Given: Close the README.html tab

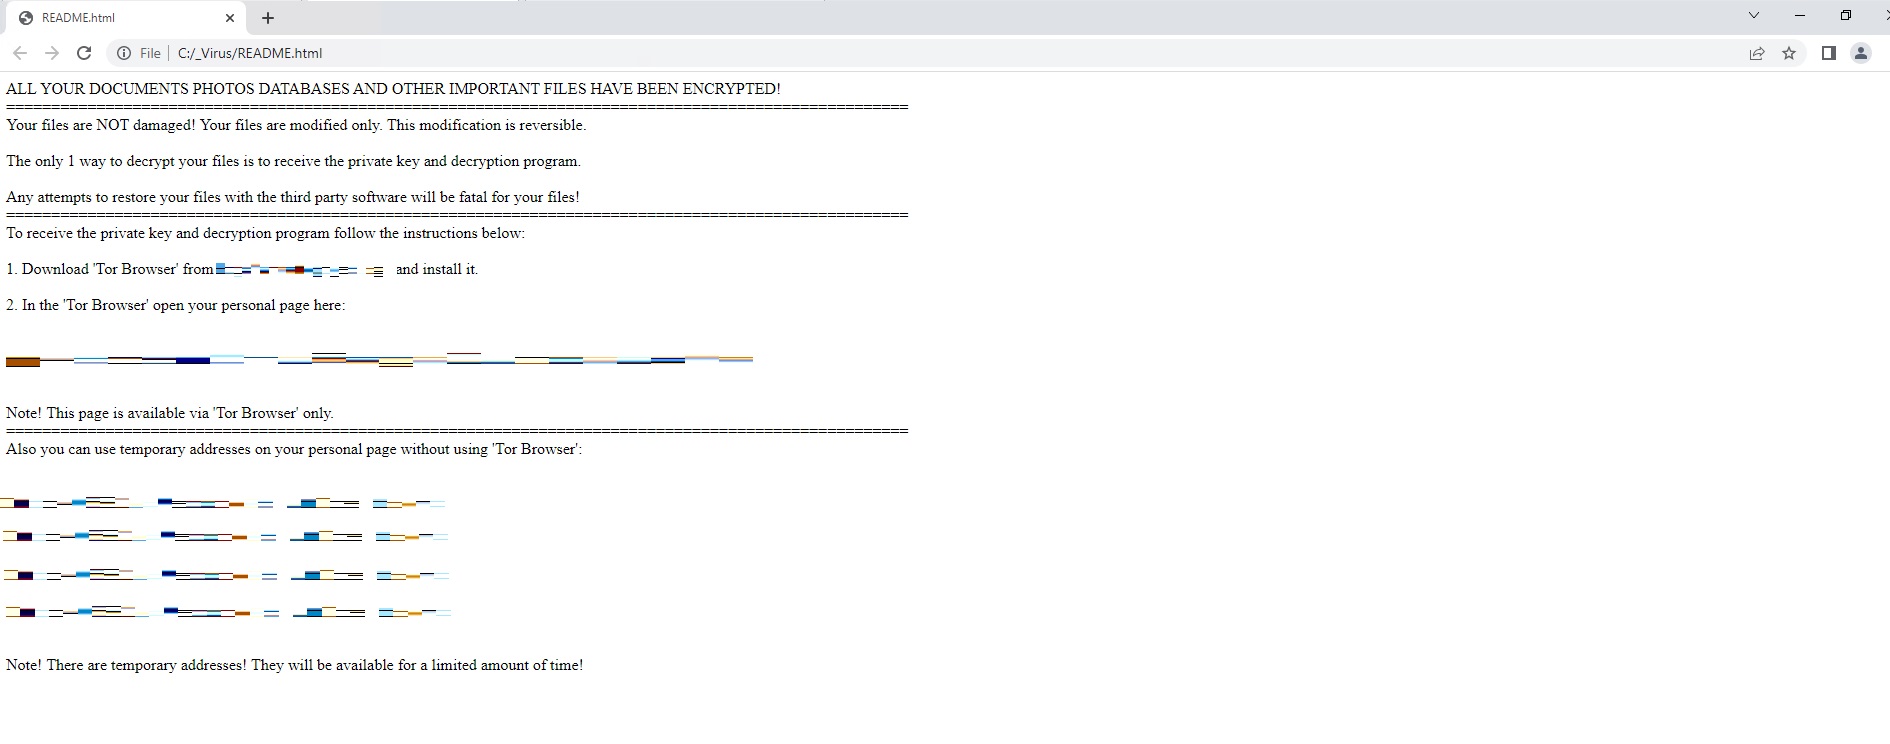Looking at the screenshot, I should click(230, 17).
